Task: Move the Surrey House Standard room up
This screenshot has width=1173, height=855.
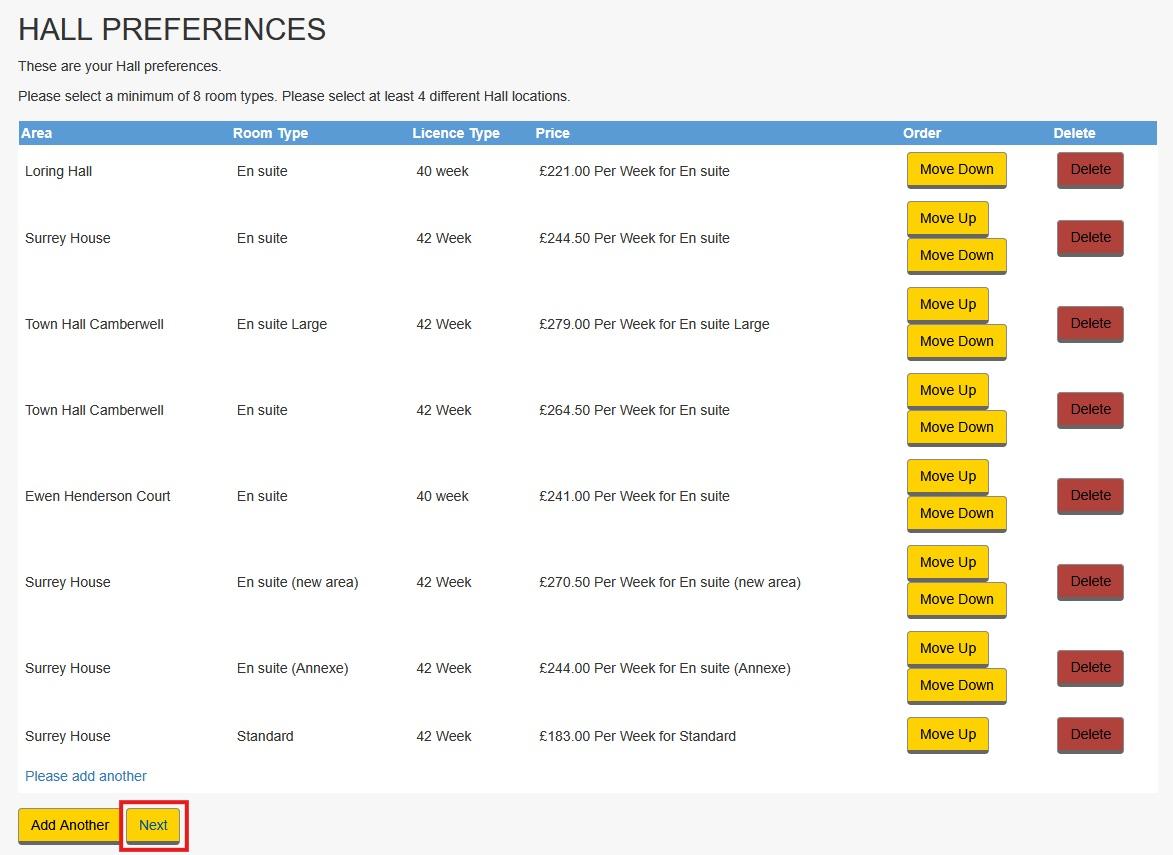Action: (x=947, y=734)
